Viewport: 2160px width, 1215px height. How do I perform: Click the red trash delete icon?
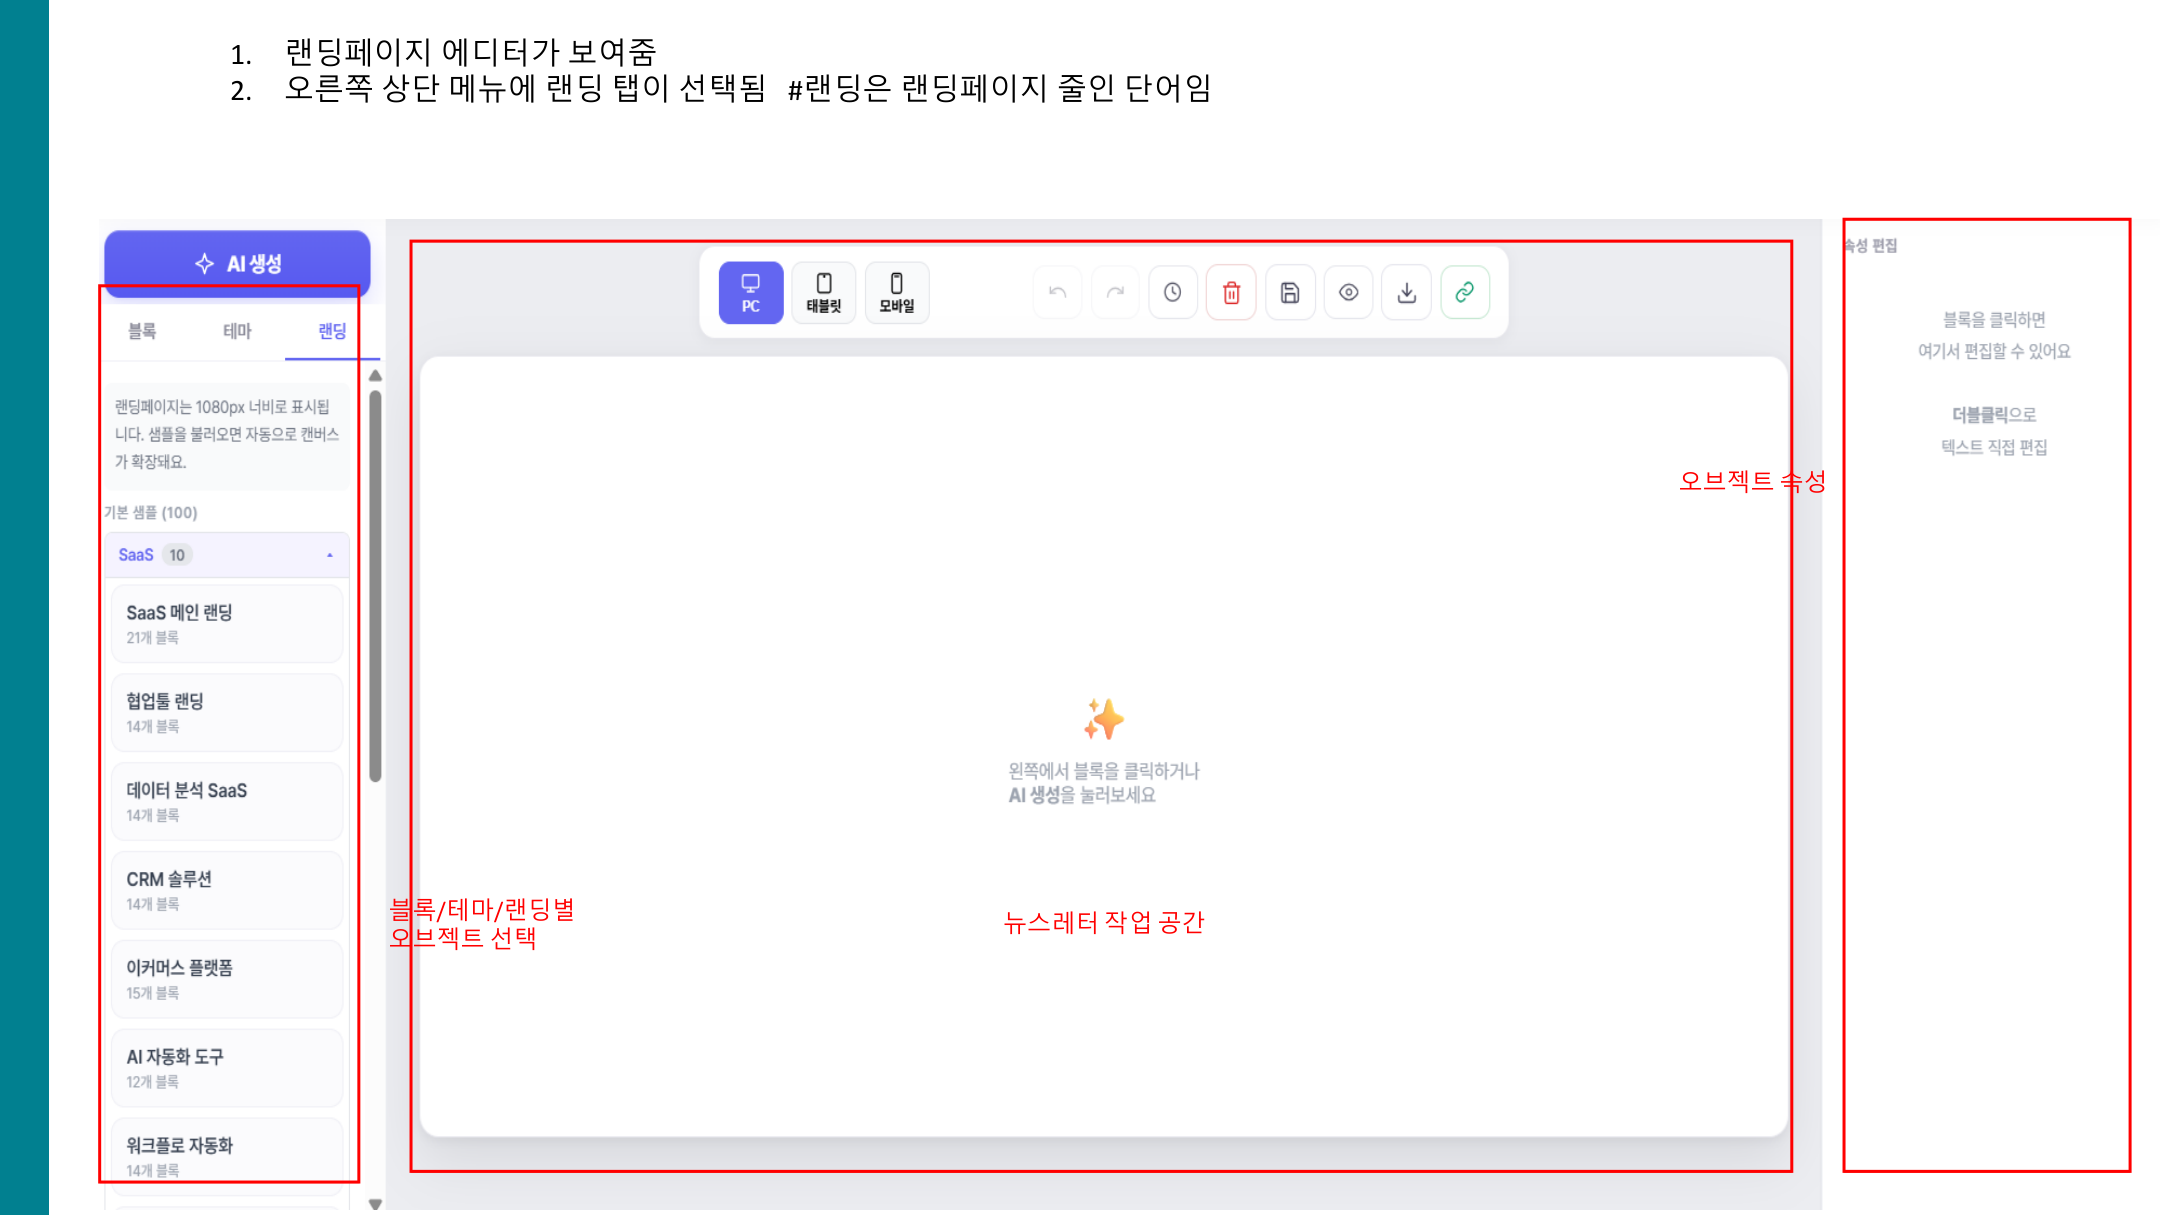[x=1231, y=293]
